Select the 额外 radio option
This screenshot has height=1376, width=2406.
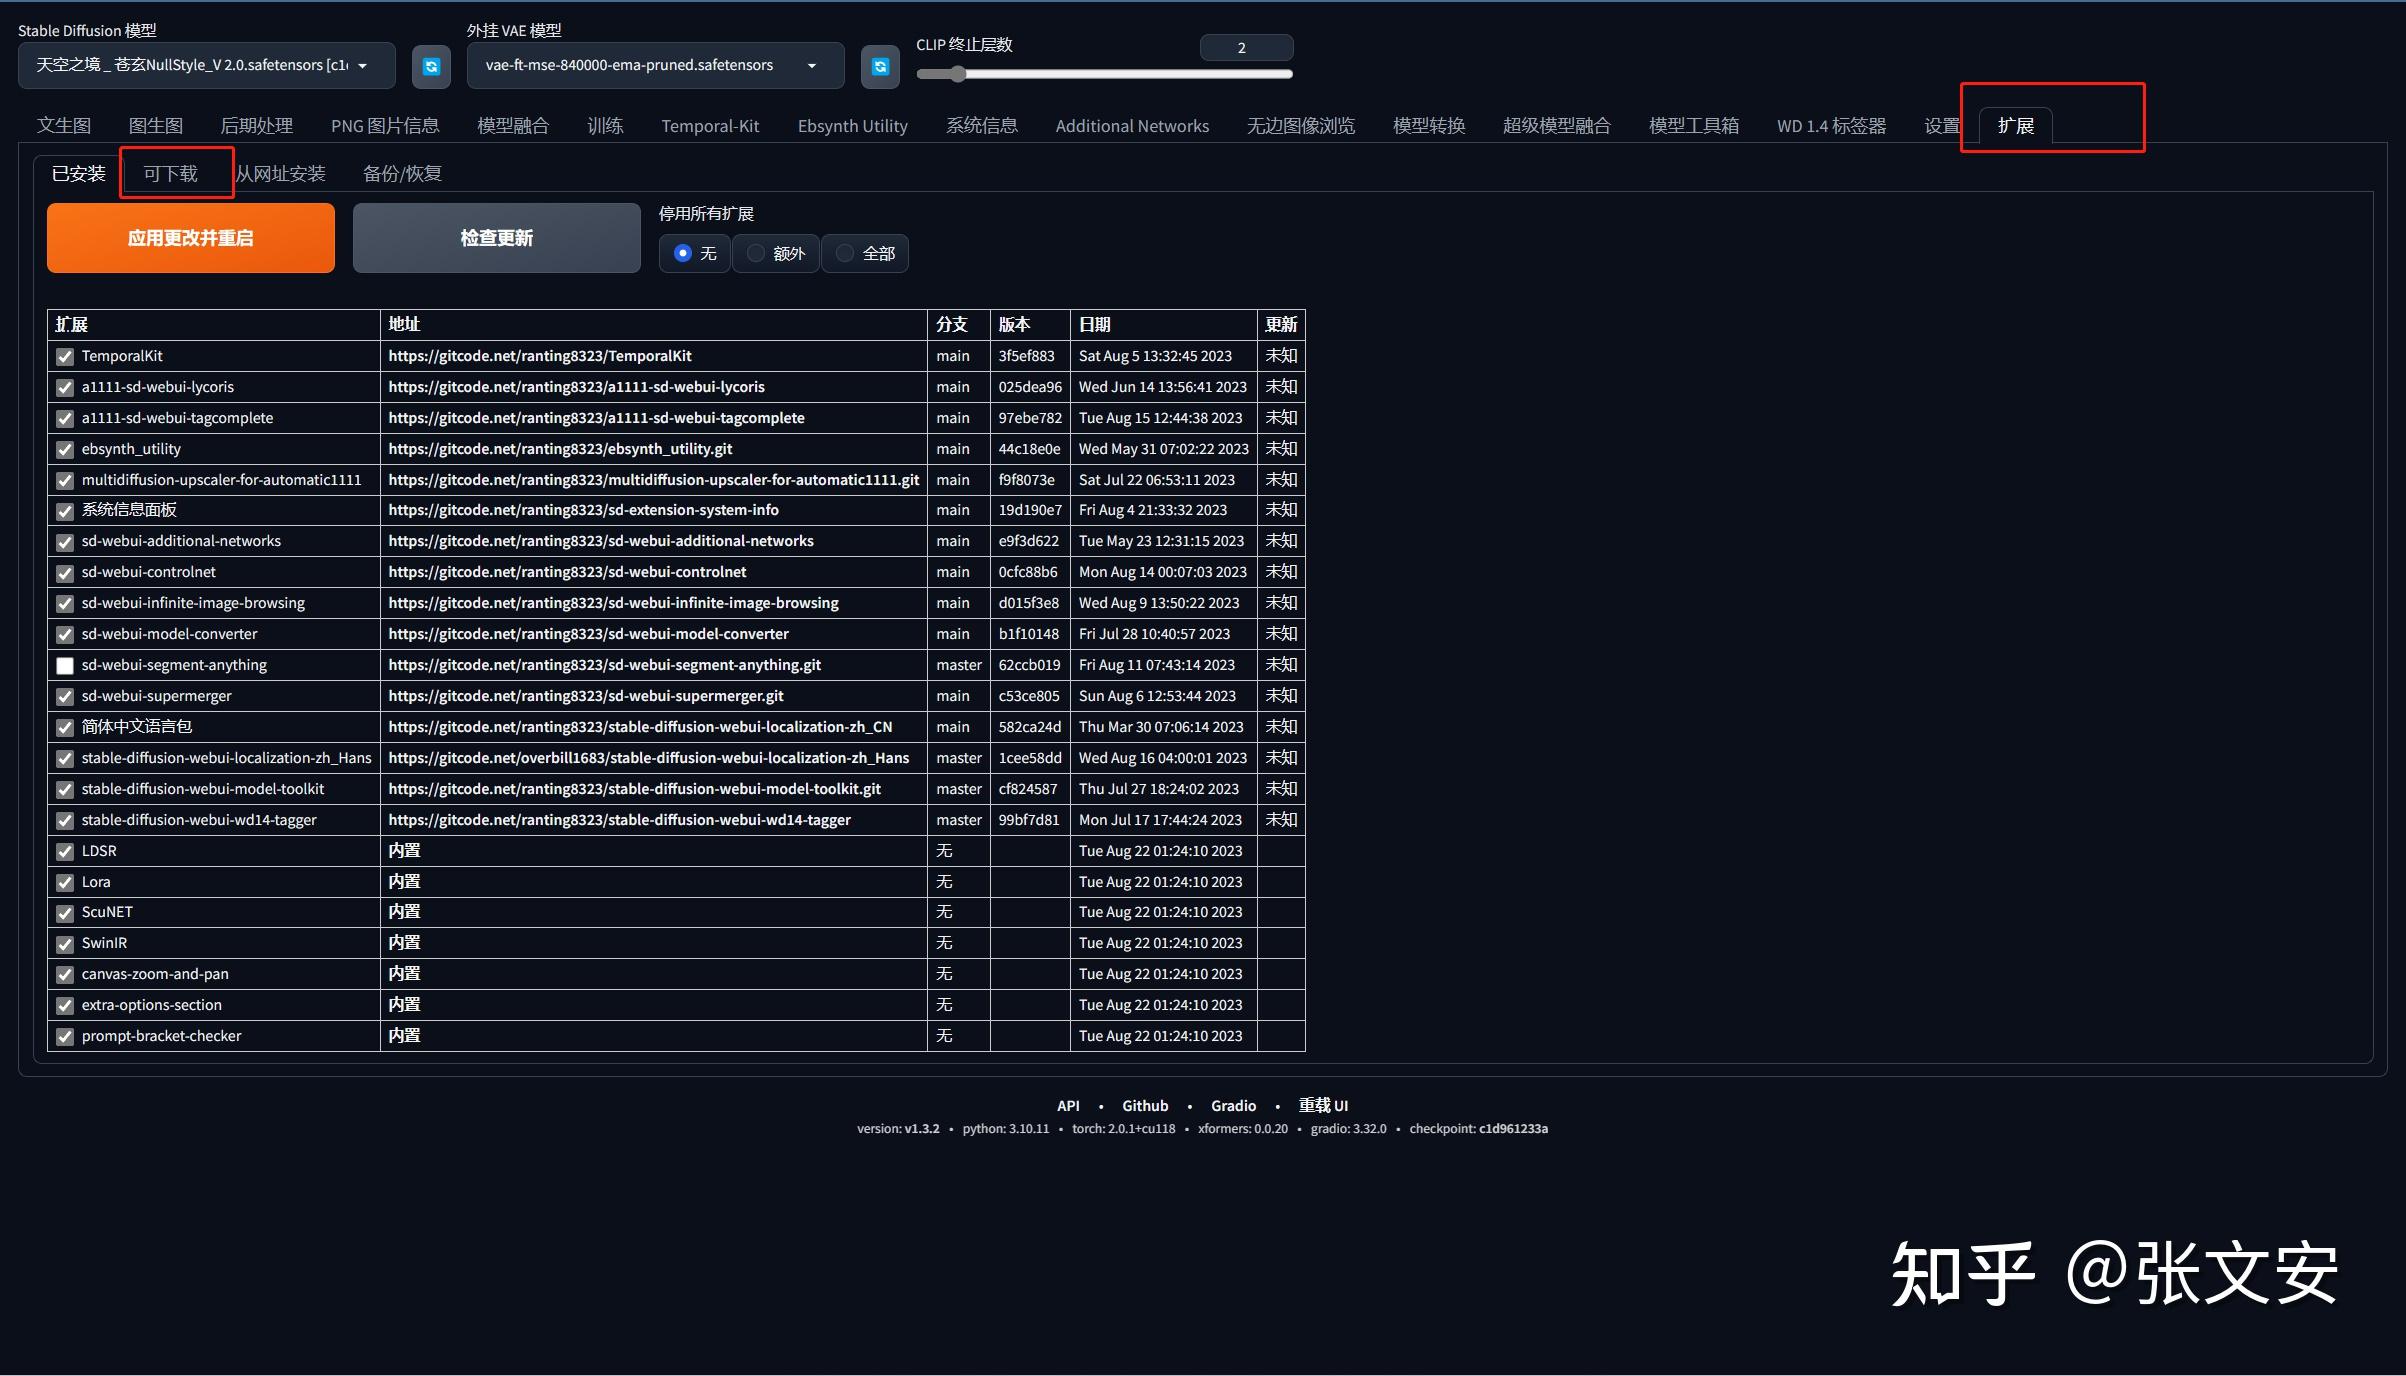(x=755, y=253)
